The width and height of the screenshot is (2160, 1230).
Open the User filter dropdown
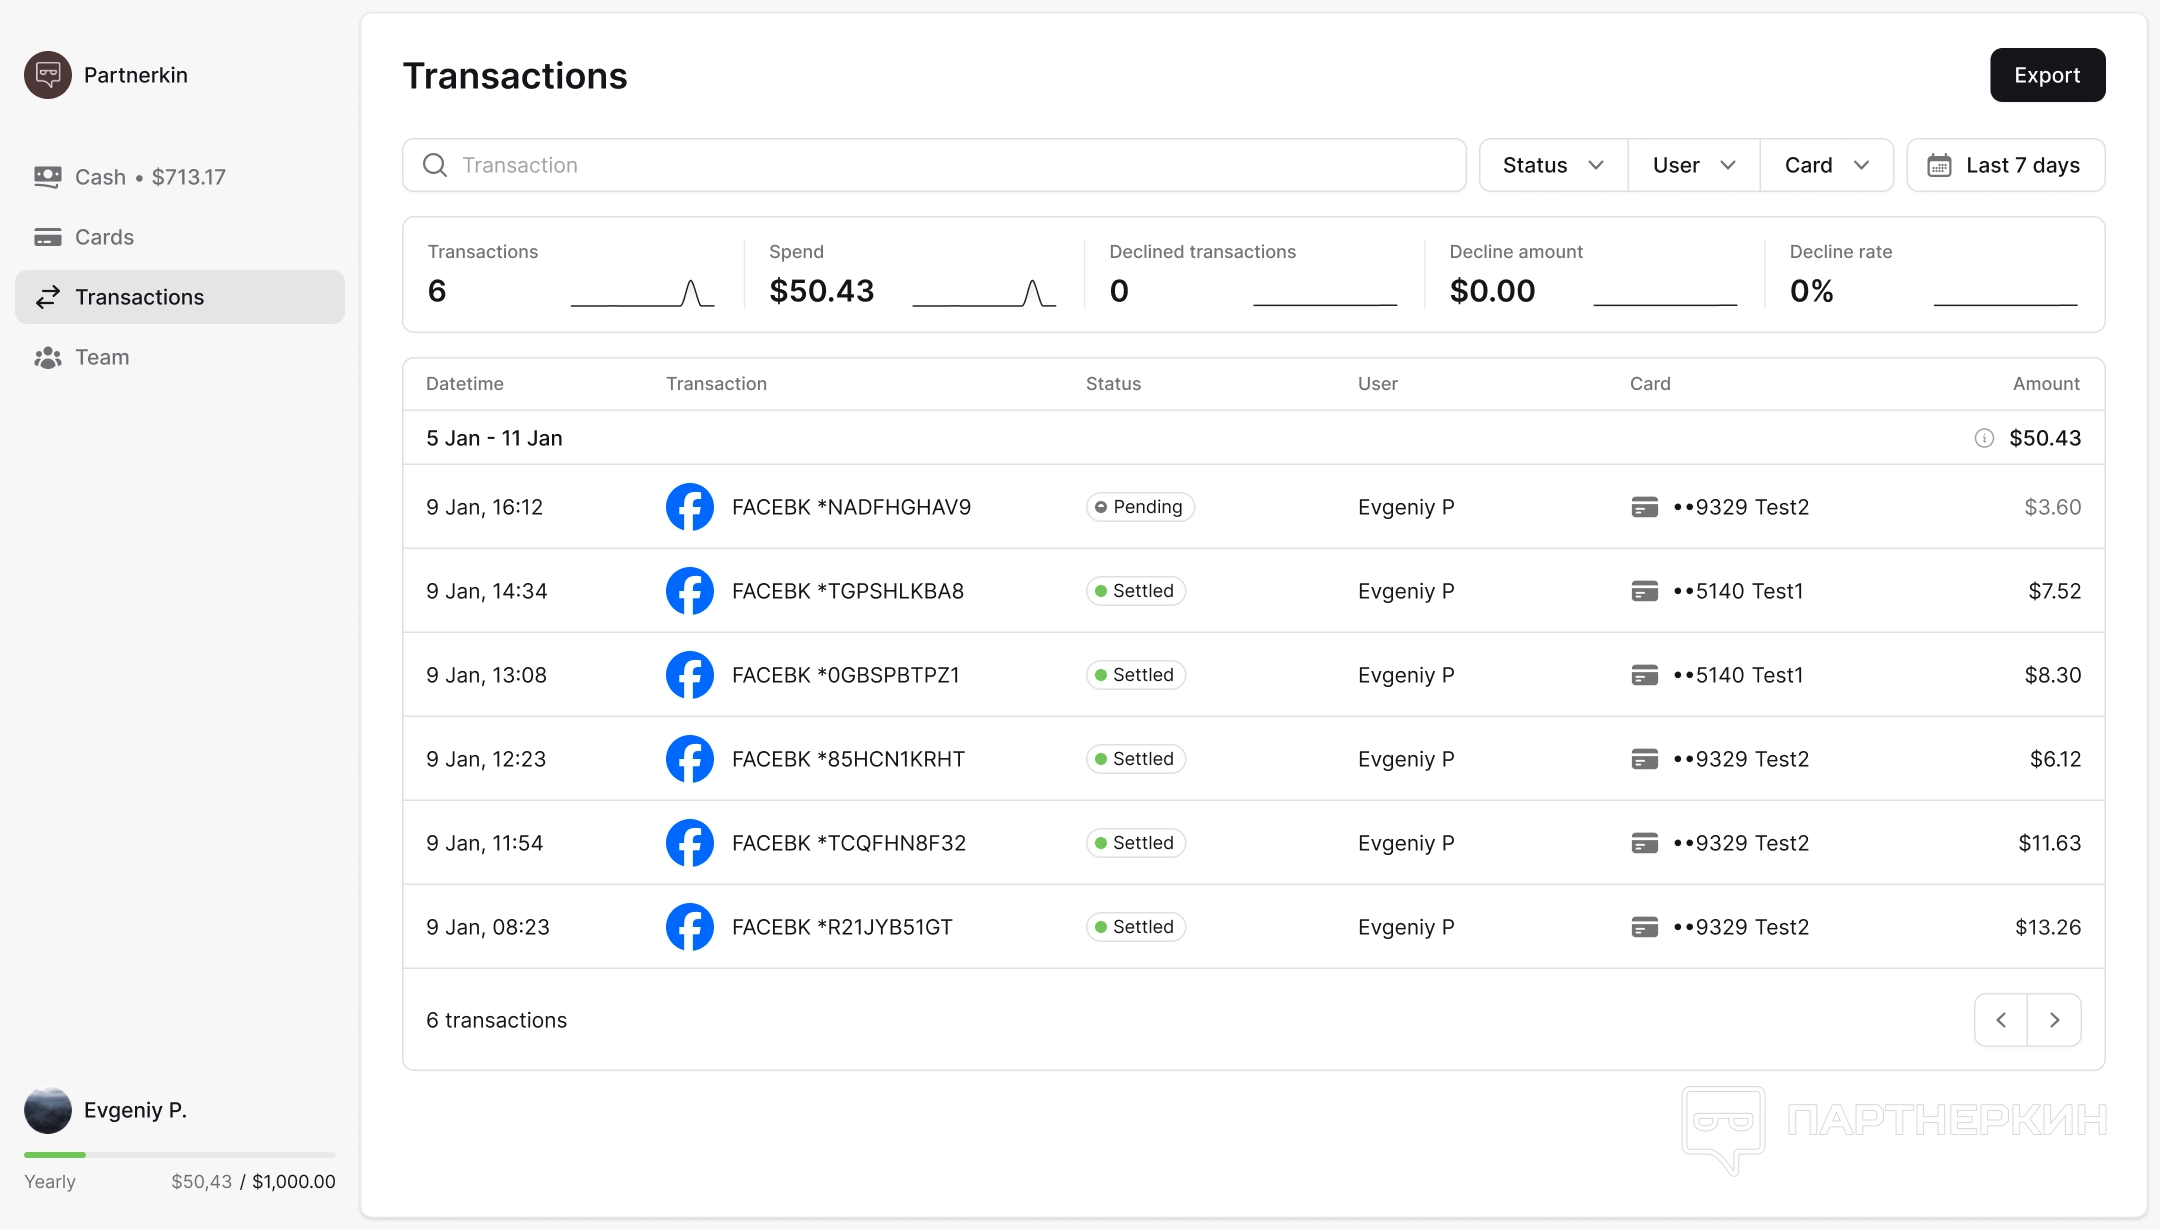click(1693, 165)
